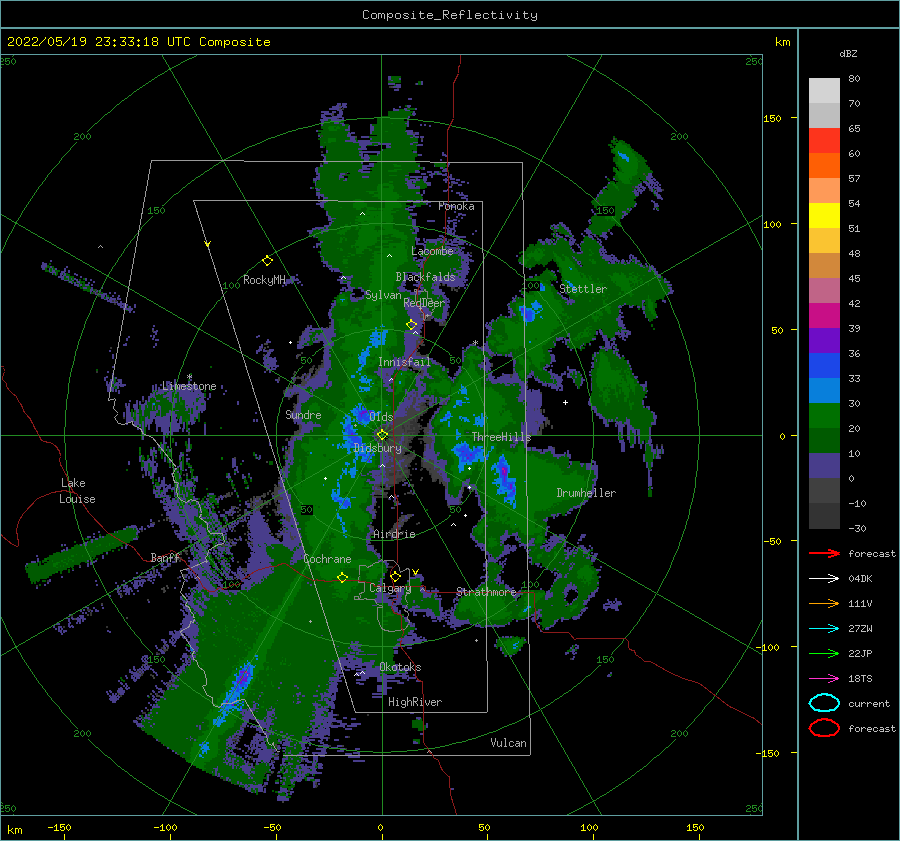Select the yellow 54 dBZ color swatch
Screen dimensions: 900x841
[824, 215]
